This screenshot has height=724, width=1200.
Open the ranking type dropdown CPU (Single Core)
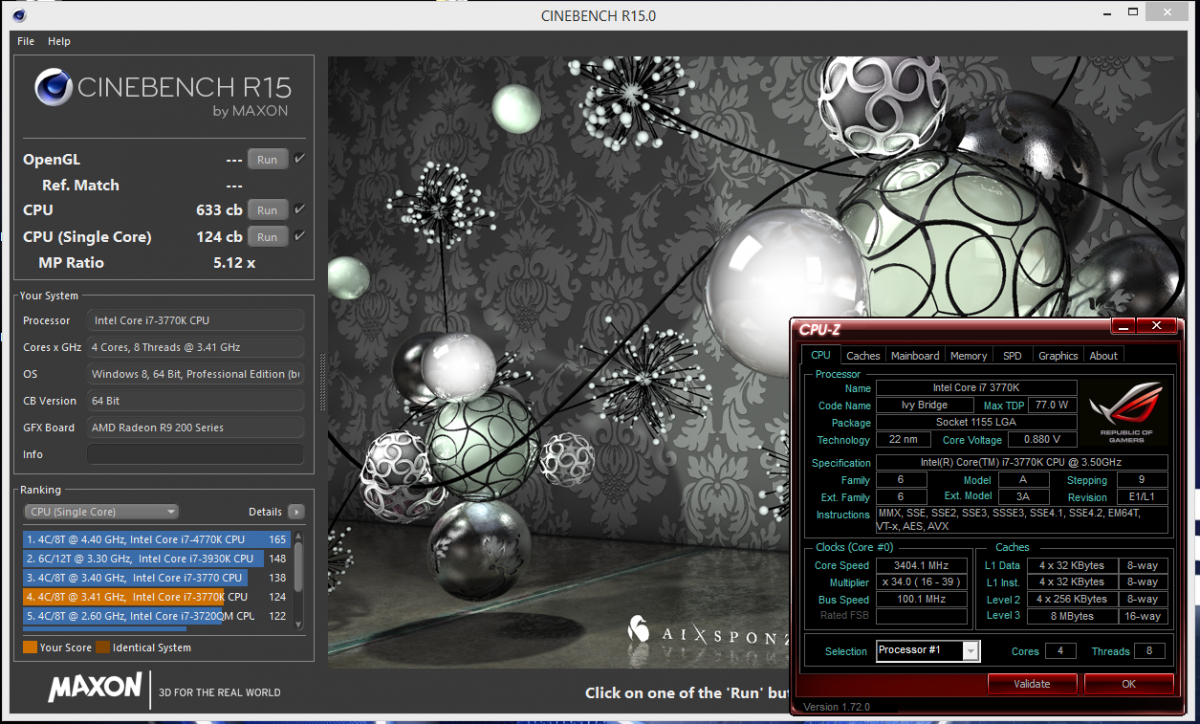pyautogui.click(x=101, y=512)
